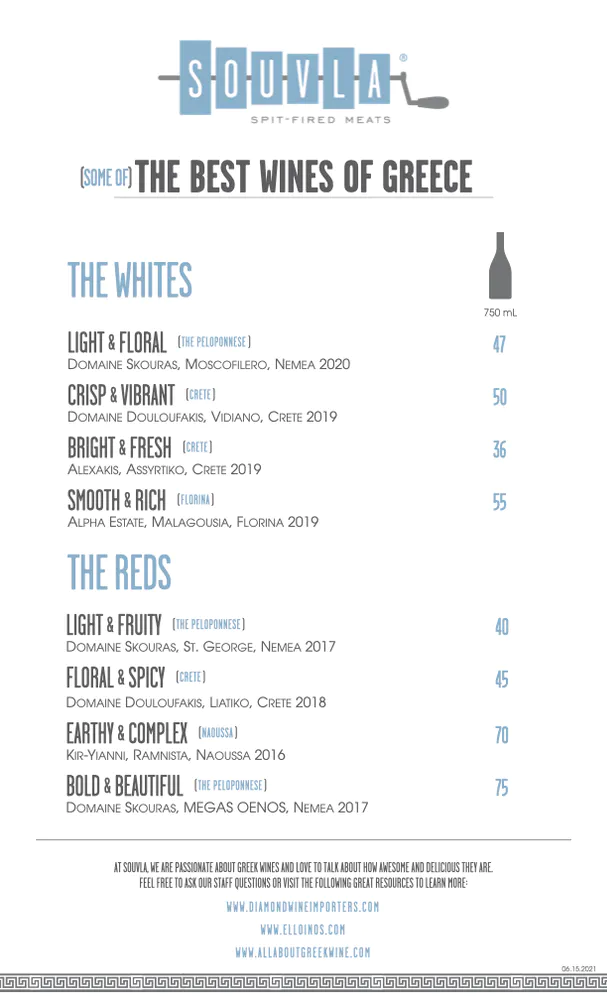Click the Crisp & Vibrant wine title
The width and height of the screenshot is (607, 1000).
(x=121, y=395)
